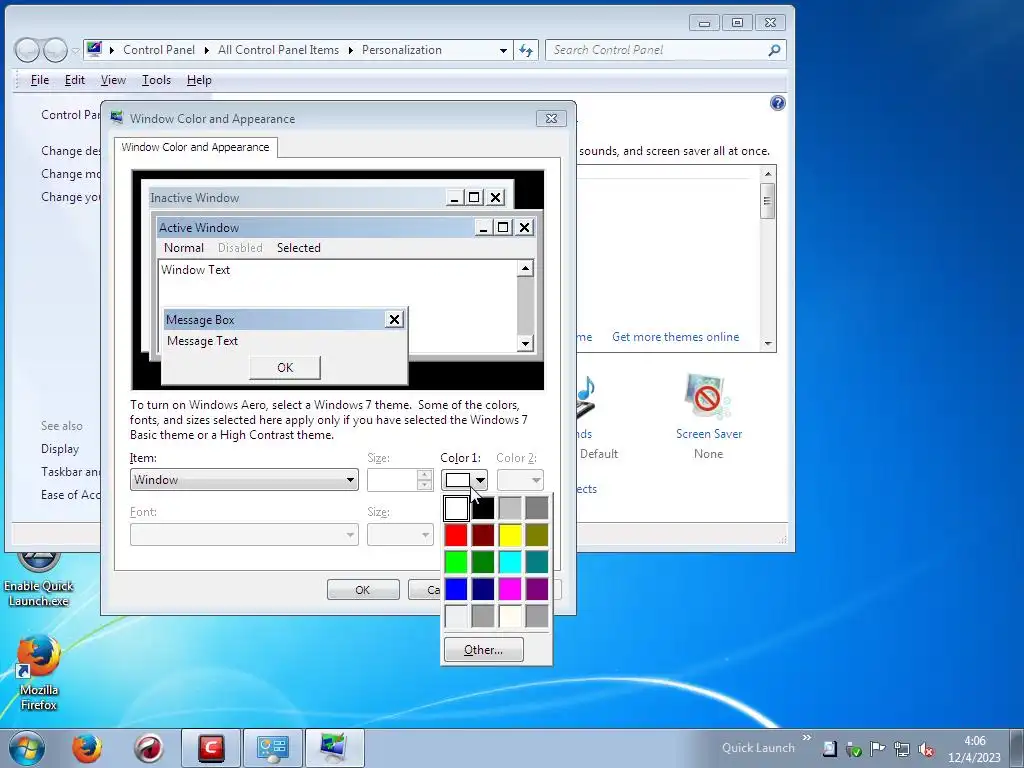Open the Action Center flag icon

tap(877, 749)
